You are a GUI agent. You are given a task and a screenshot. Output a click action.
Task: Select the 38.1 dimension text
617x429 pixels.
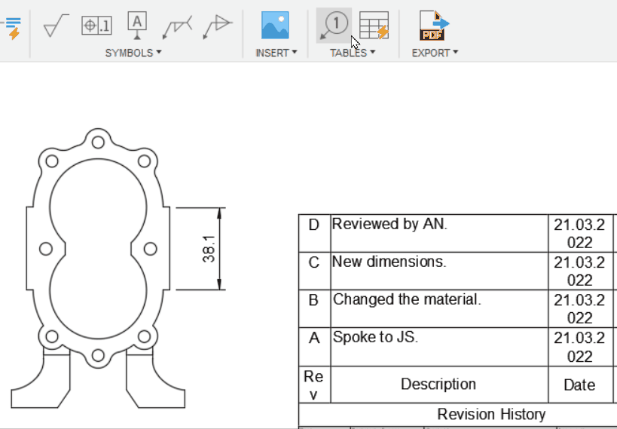[x=209, y=249]
